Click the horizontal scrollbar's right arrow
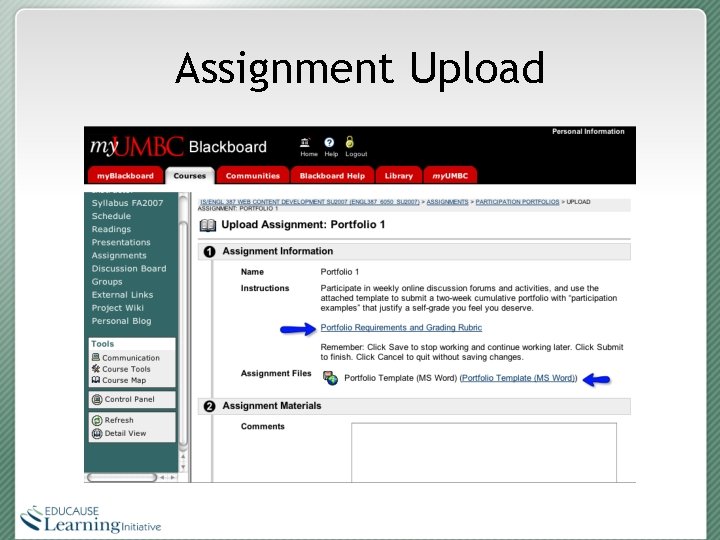Viewport: 720px width, 540px height. point(172,478)
